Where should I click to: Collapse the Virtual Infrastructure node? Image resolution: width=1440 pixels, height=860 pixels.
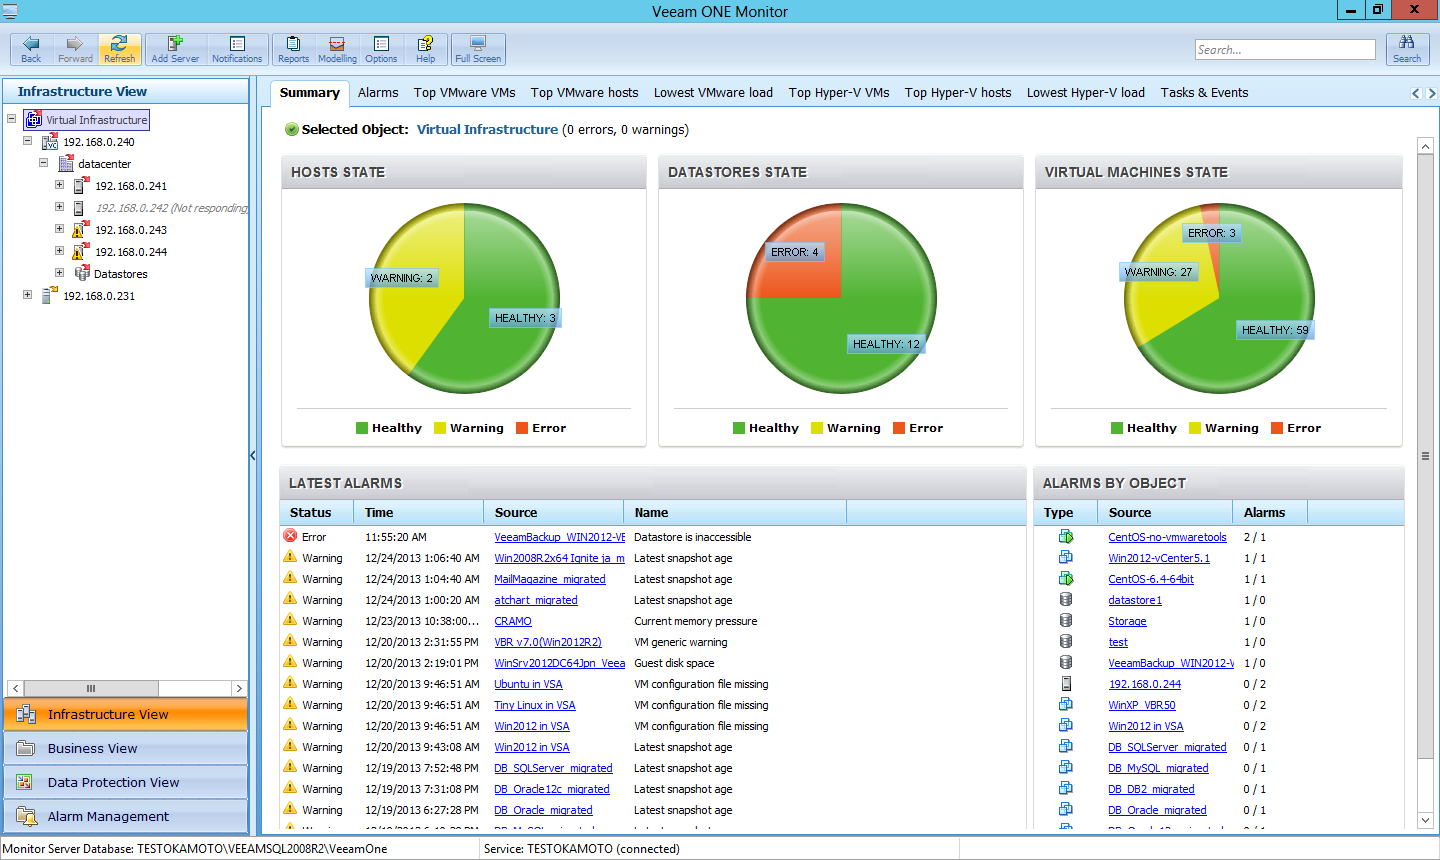12,119
